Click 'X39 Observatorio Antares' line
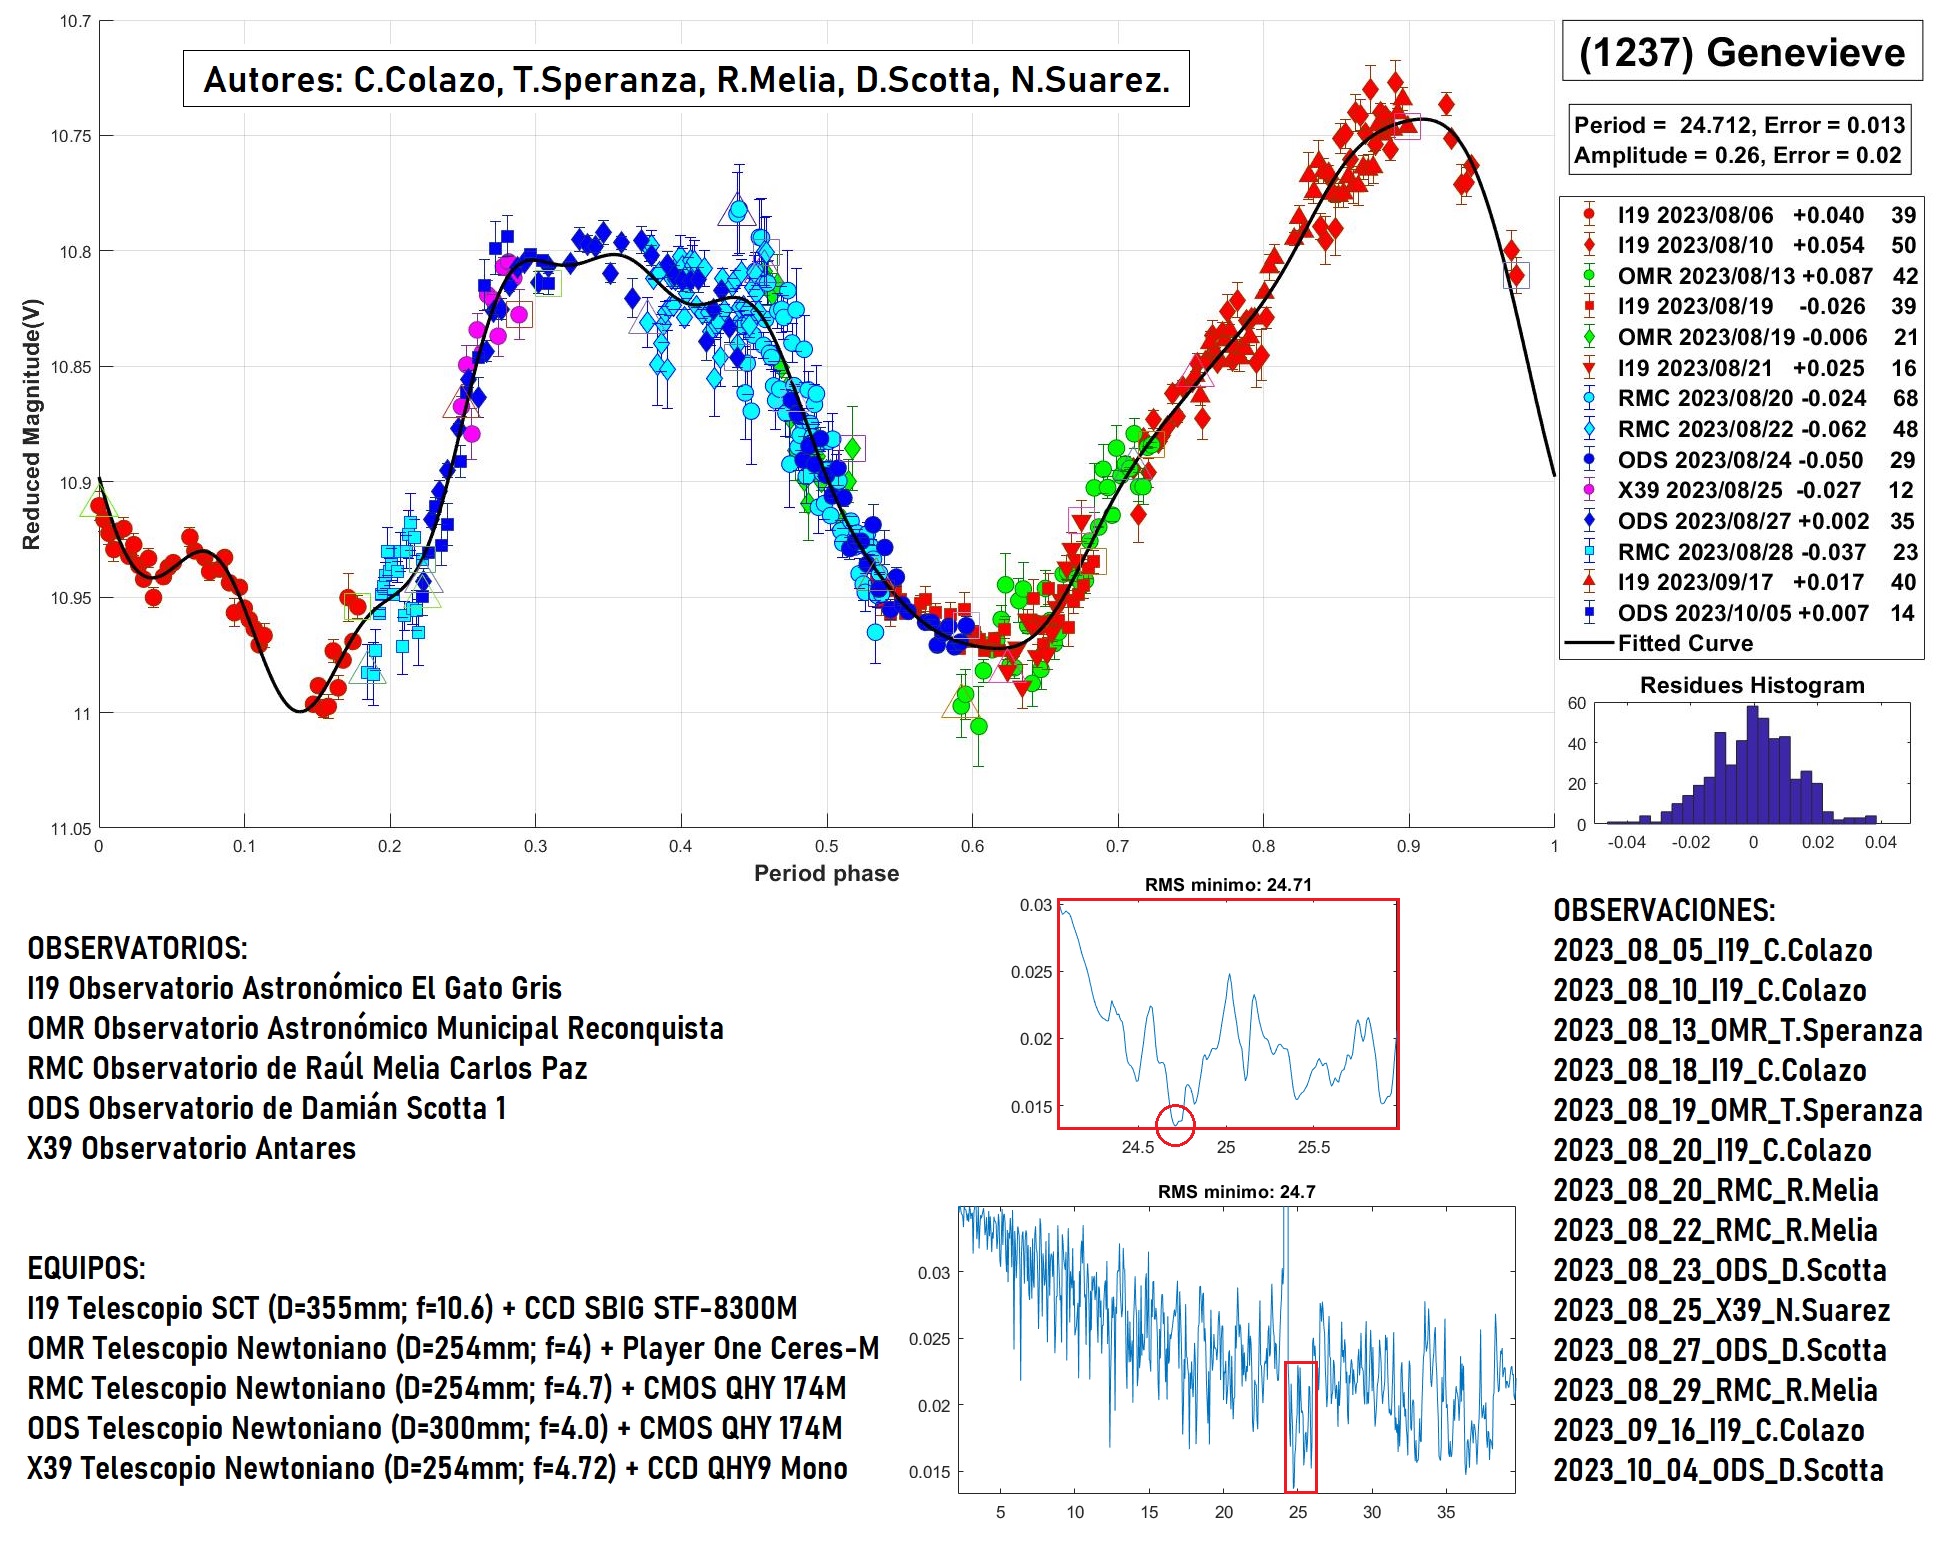 (192, 1148)
